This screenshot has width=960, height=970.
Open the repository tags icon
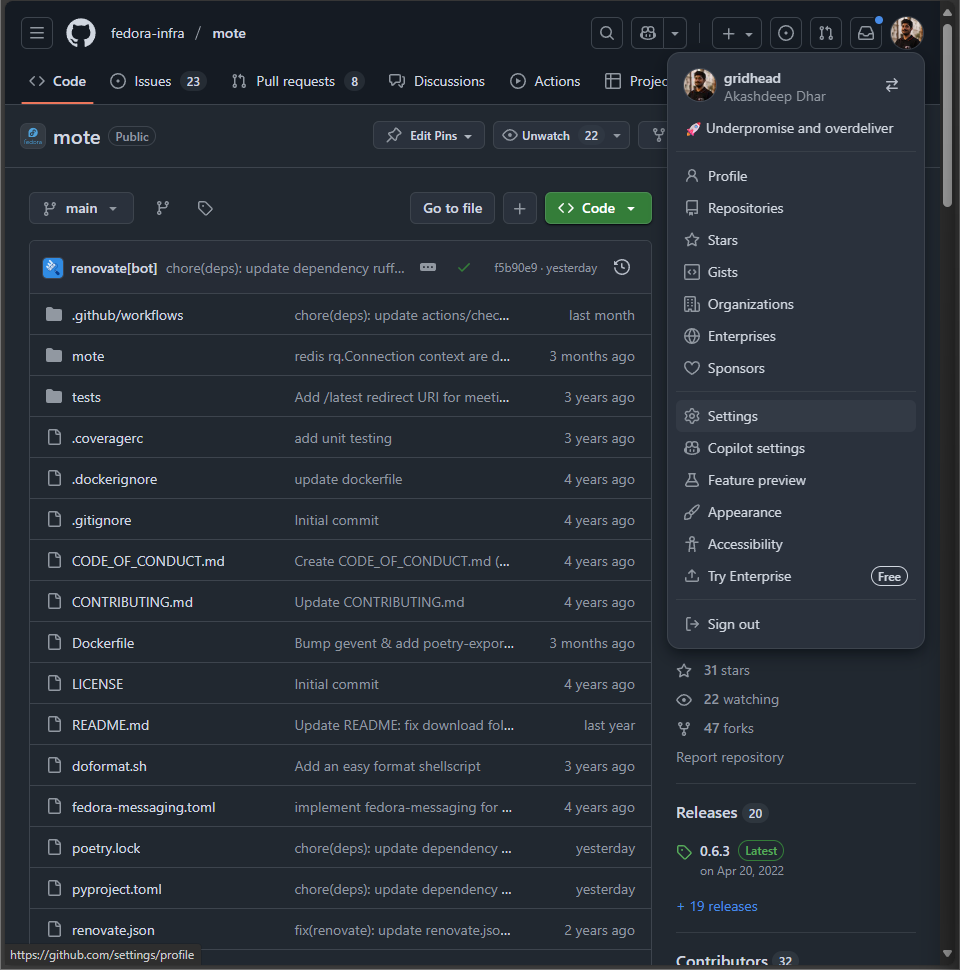click(x=204, y=208)
